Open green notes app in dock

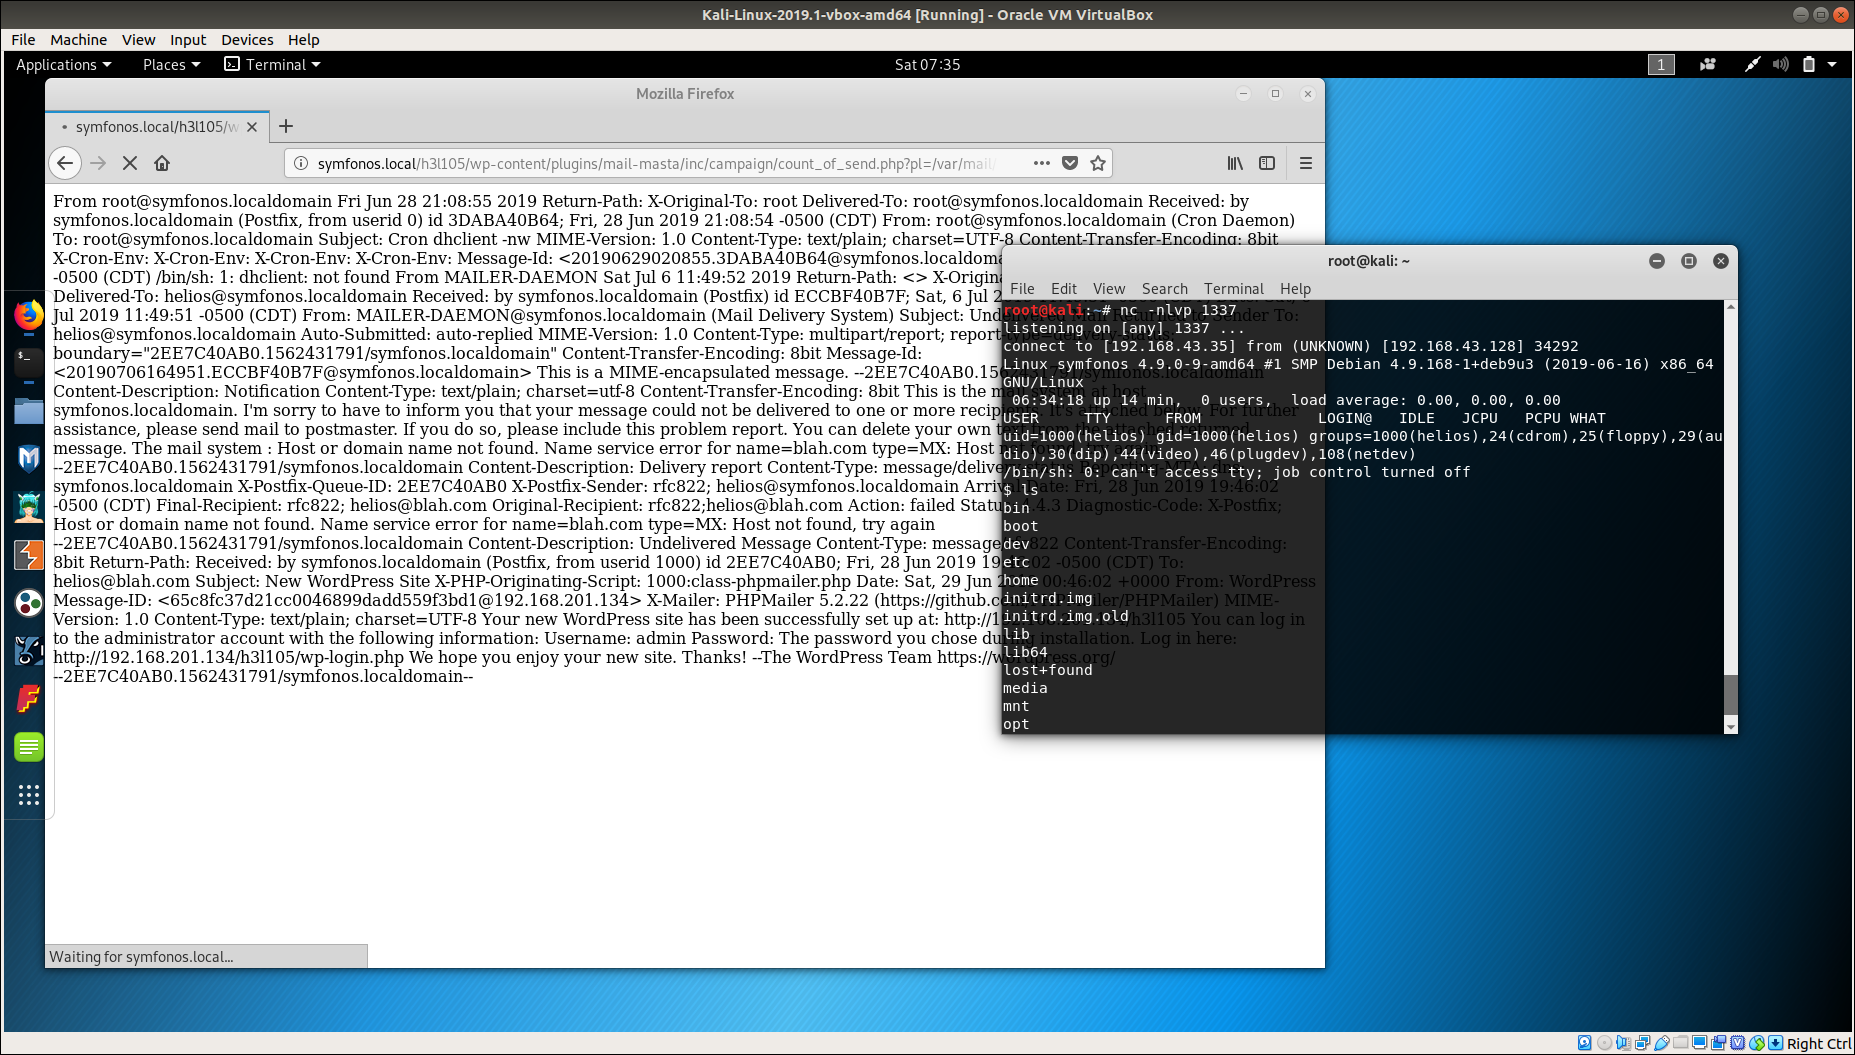pos(29,747)
